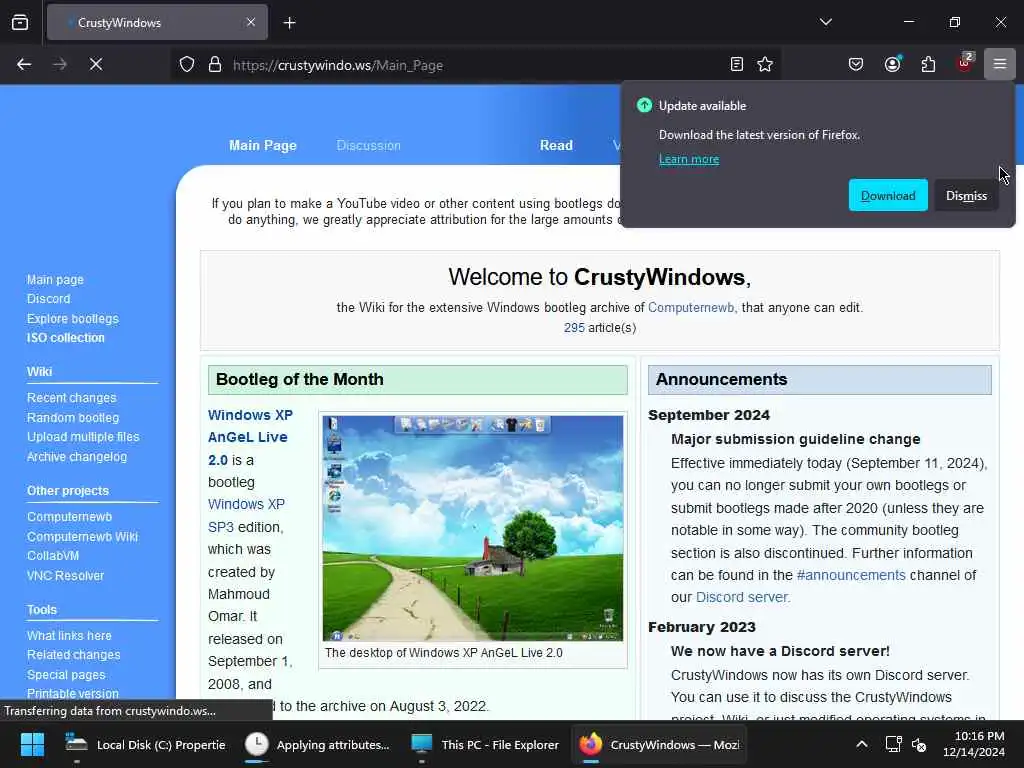Screen dimensions: 1024x768
Task: Switch to CrustyWindows Mozilla Firefox taskbar item
Action: (x=660, y=744)
